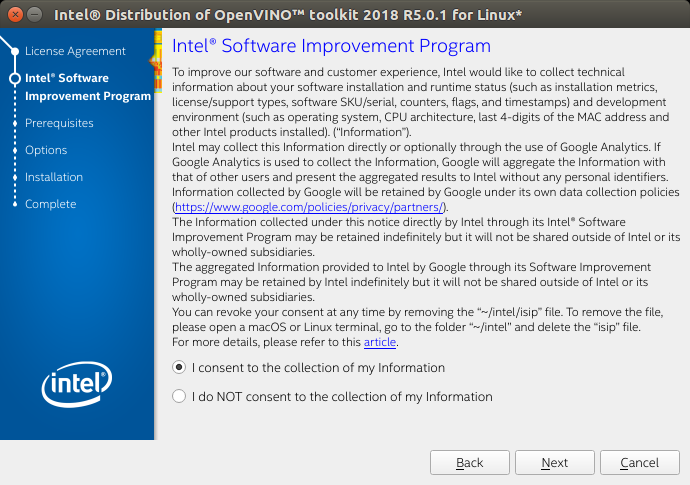Jump to Installation step in sidebar
Screen dimensions: 690x485
(x=54, y=177)
